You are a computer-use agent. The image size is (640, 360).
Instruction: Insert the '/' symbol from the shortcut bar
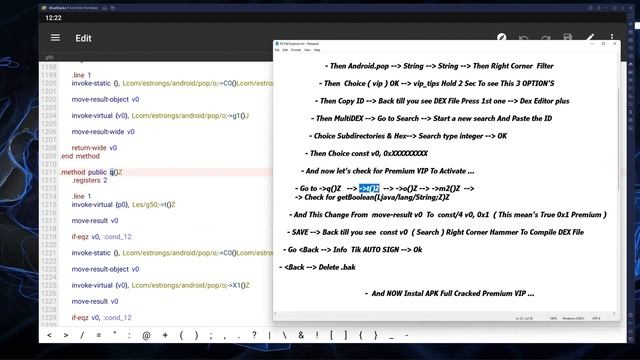pyautogui.click(x=82, y=335)
